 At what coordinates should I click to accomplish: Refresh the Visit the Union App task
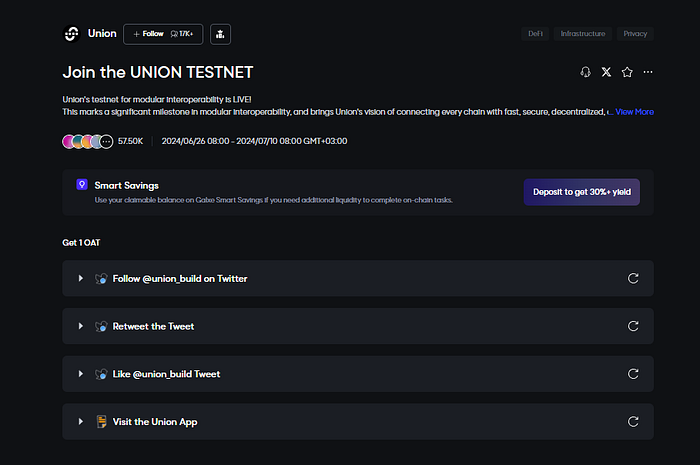(x=633, y=422)
